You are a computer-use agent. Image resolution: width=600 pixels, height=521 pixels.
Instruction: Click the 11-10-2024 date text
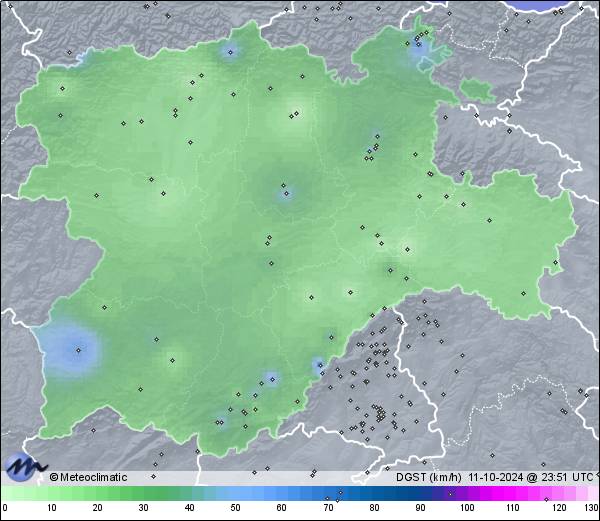click(x=496, y=477)
